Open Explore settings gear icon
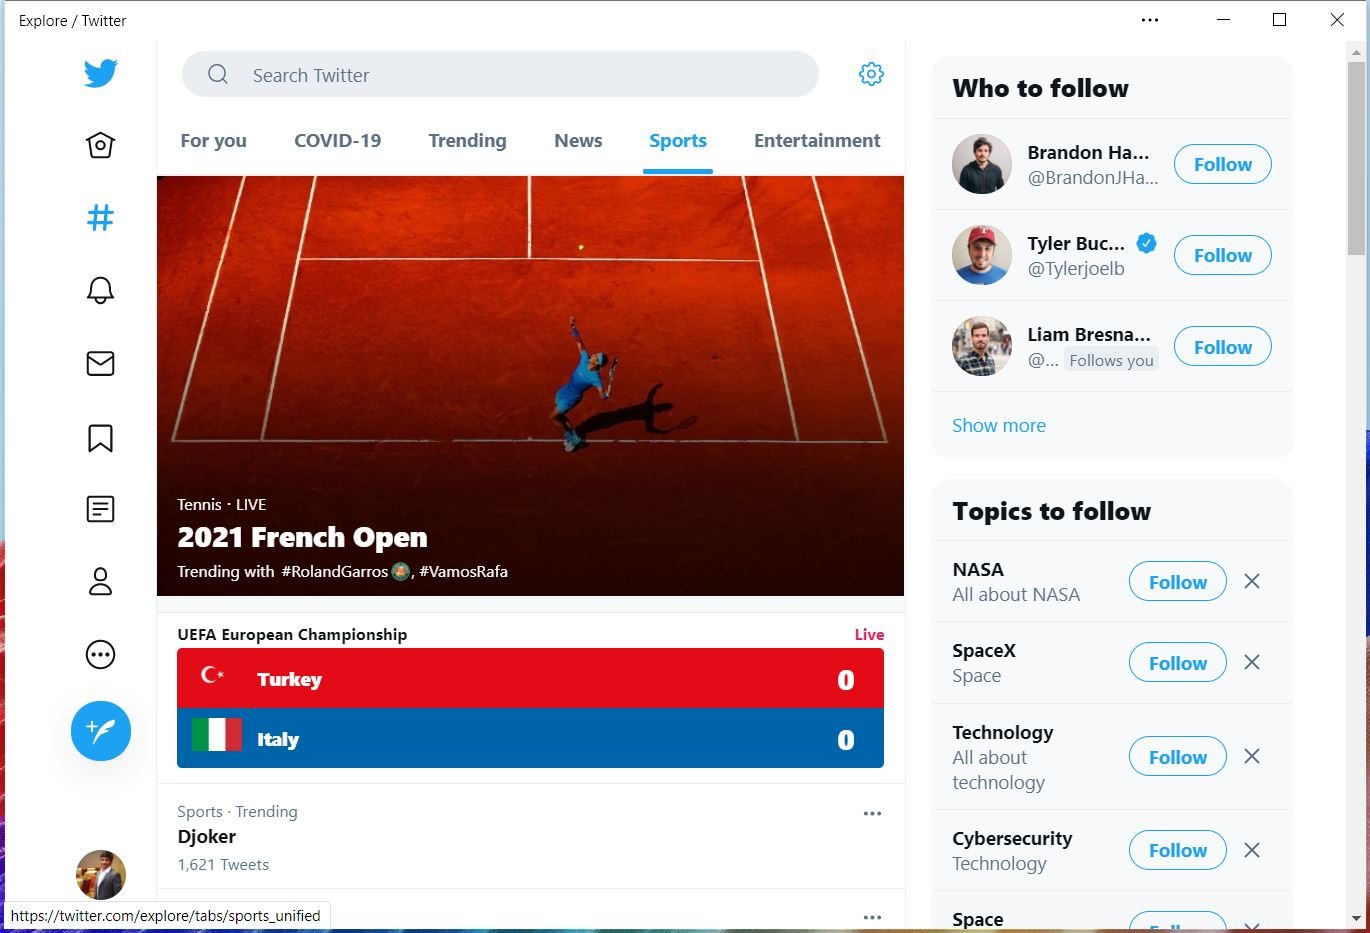 click(x=871, y=74)
